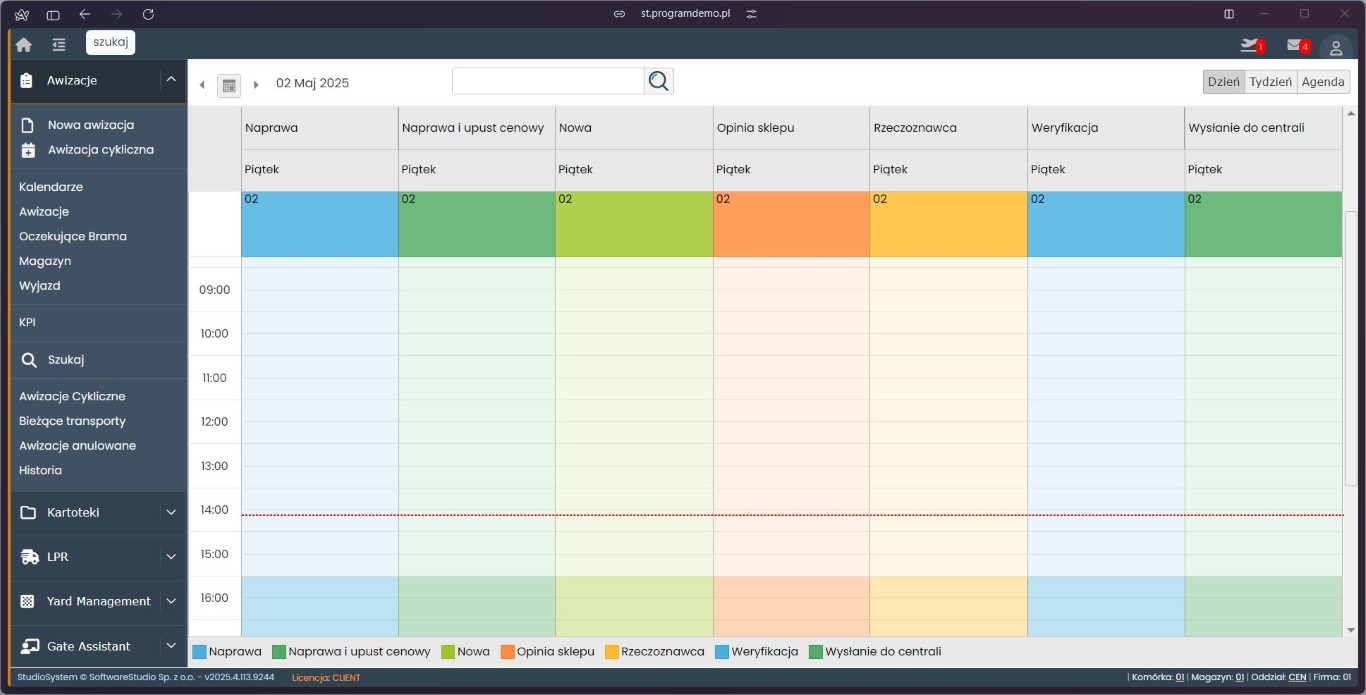Screen dimensions: 1366x695
Task: Click the szukaj button in top bar
Action: 110,43
